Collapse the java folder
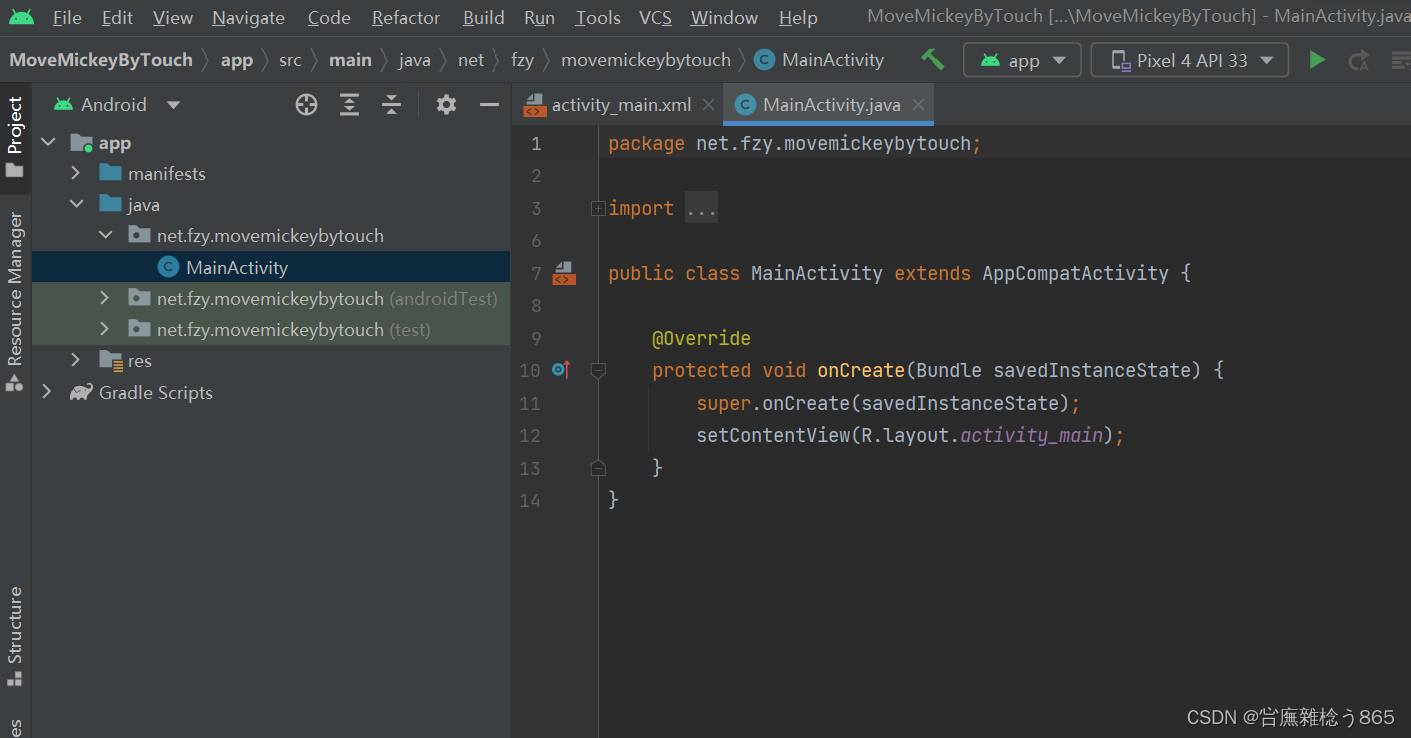Viewport: 1411px width, 738px height. [x=76, y=204]
